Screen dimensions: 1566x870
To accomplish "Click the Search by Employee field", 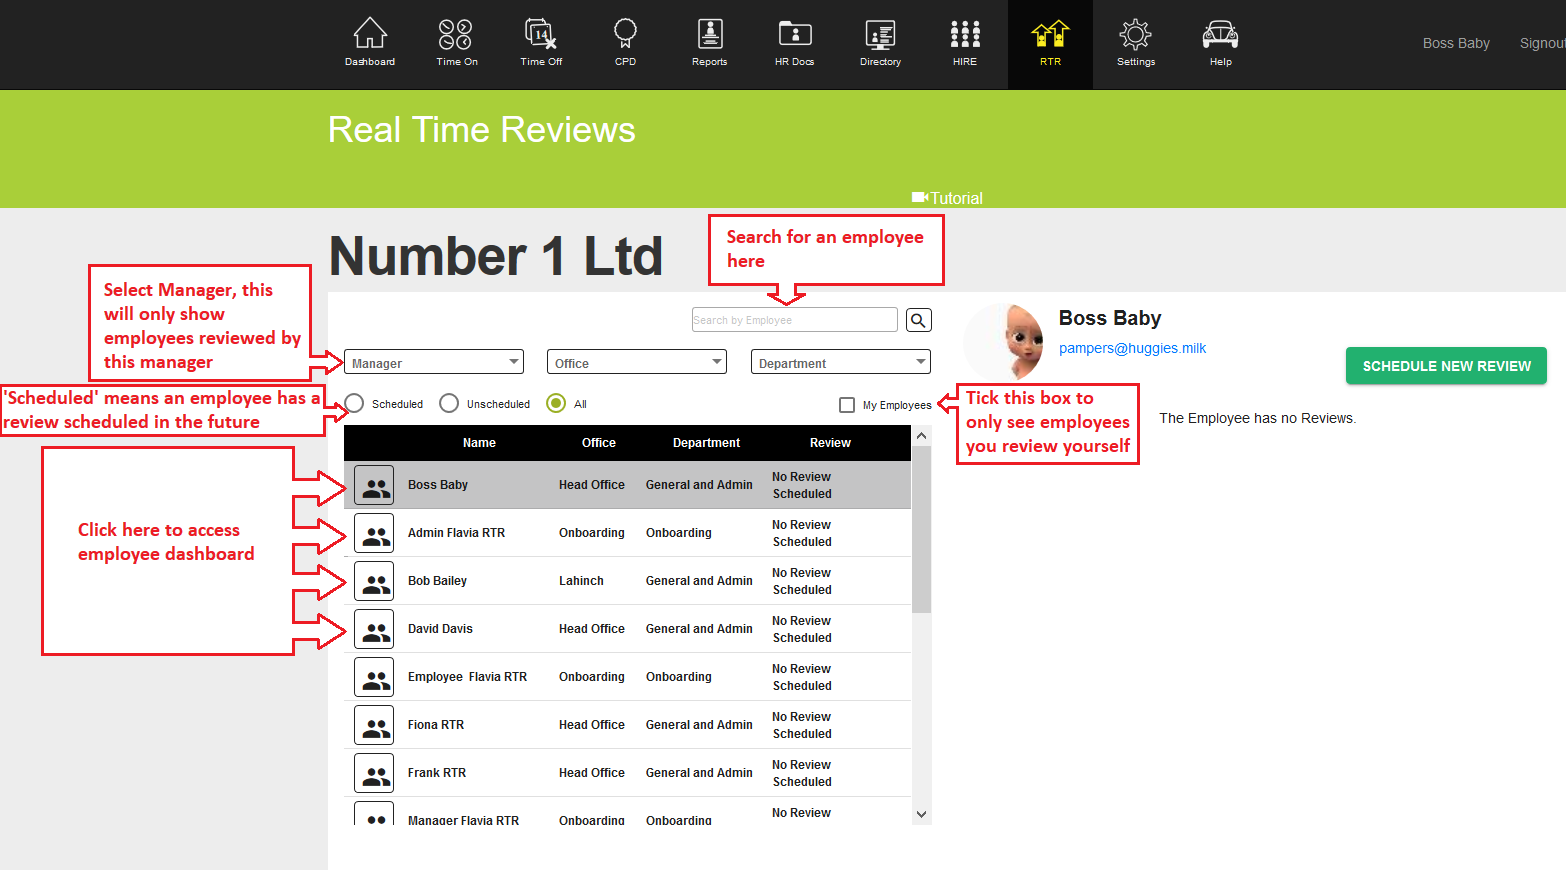I will (x=794, y=320).
